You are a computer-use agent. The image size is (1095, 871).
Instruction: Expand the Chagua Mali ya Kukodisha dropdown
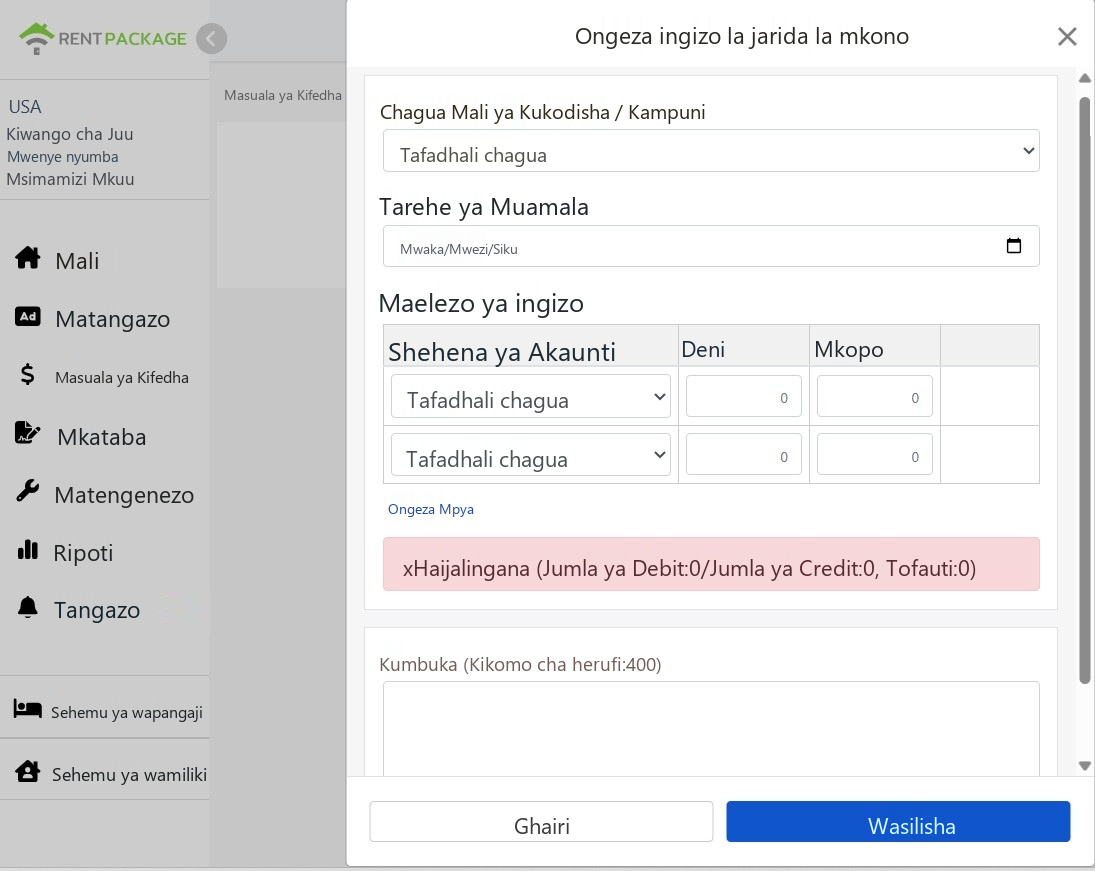tap(711, 151)
